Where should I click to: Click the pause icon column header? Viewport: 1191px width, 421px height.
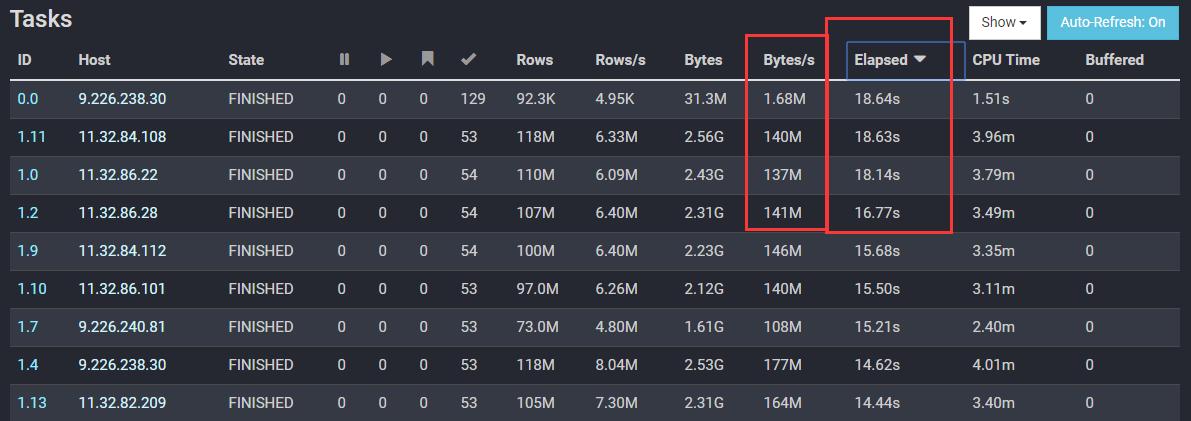click(x=344, y=60)
